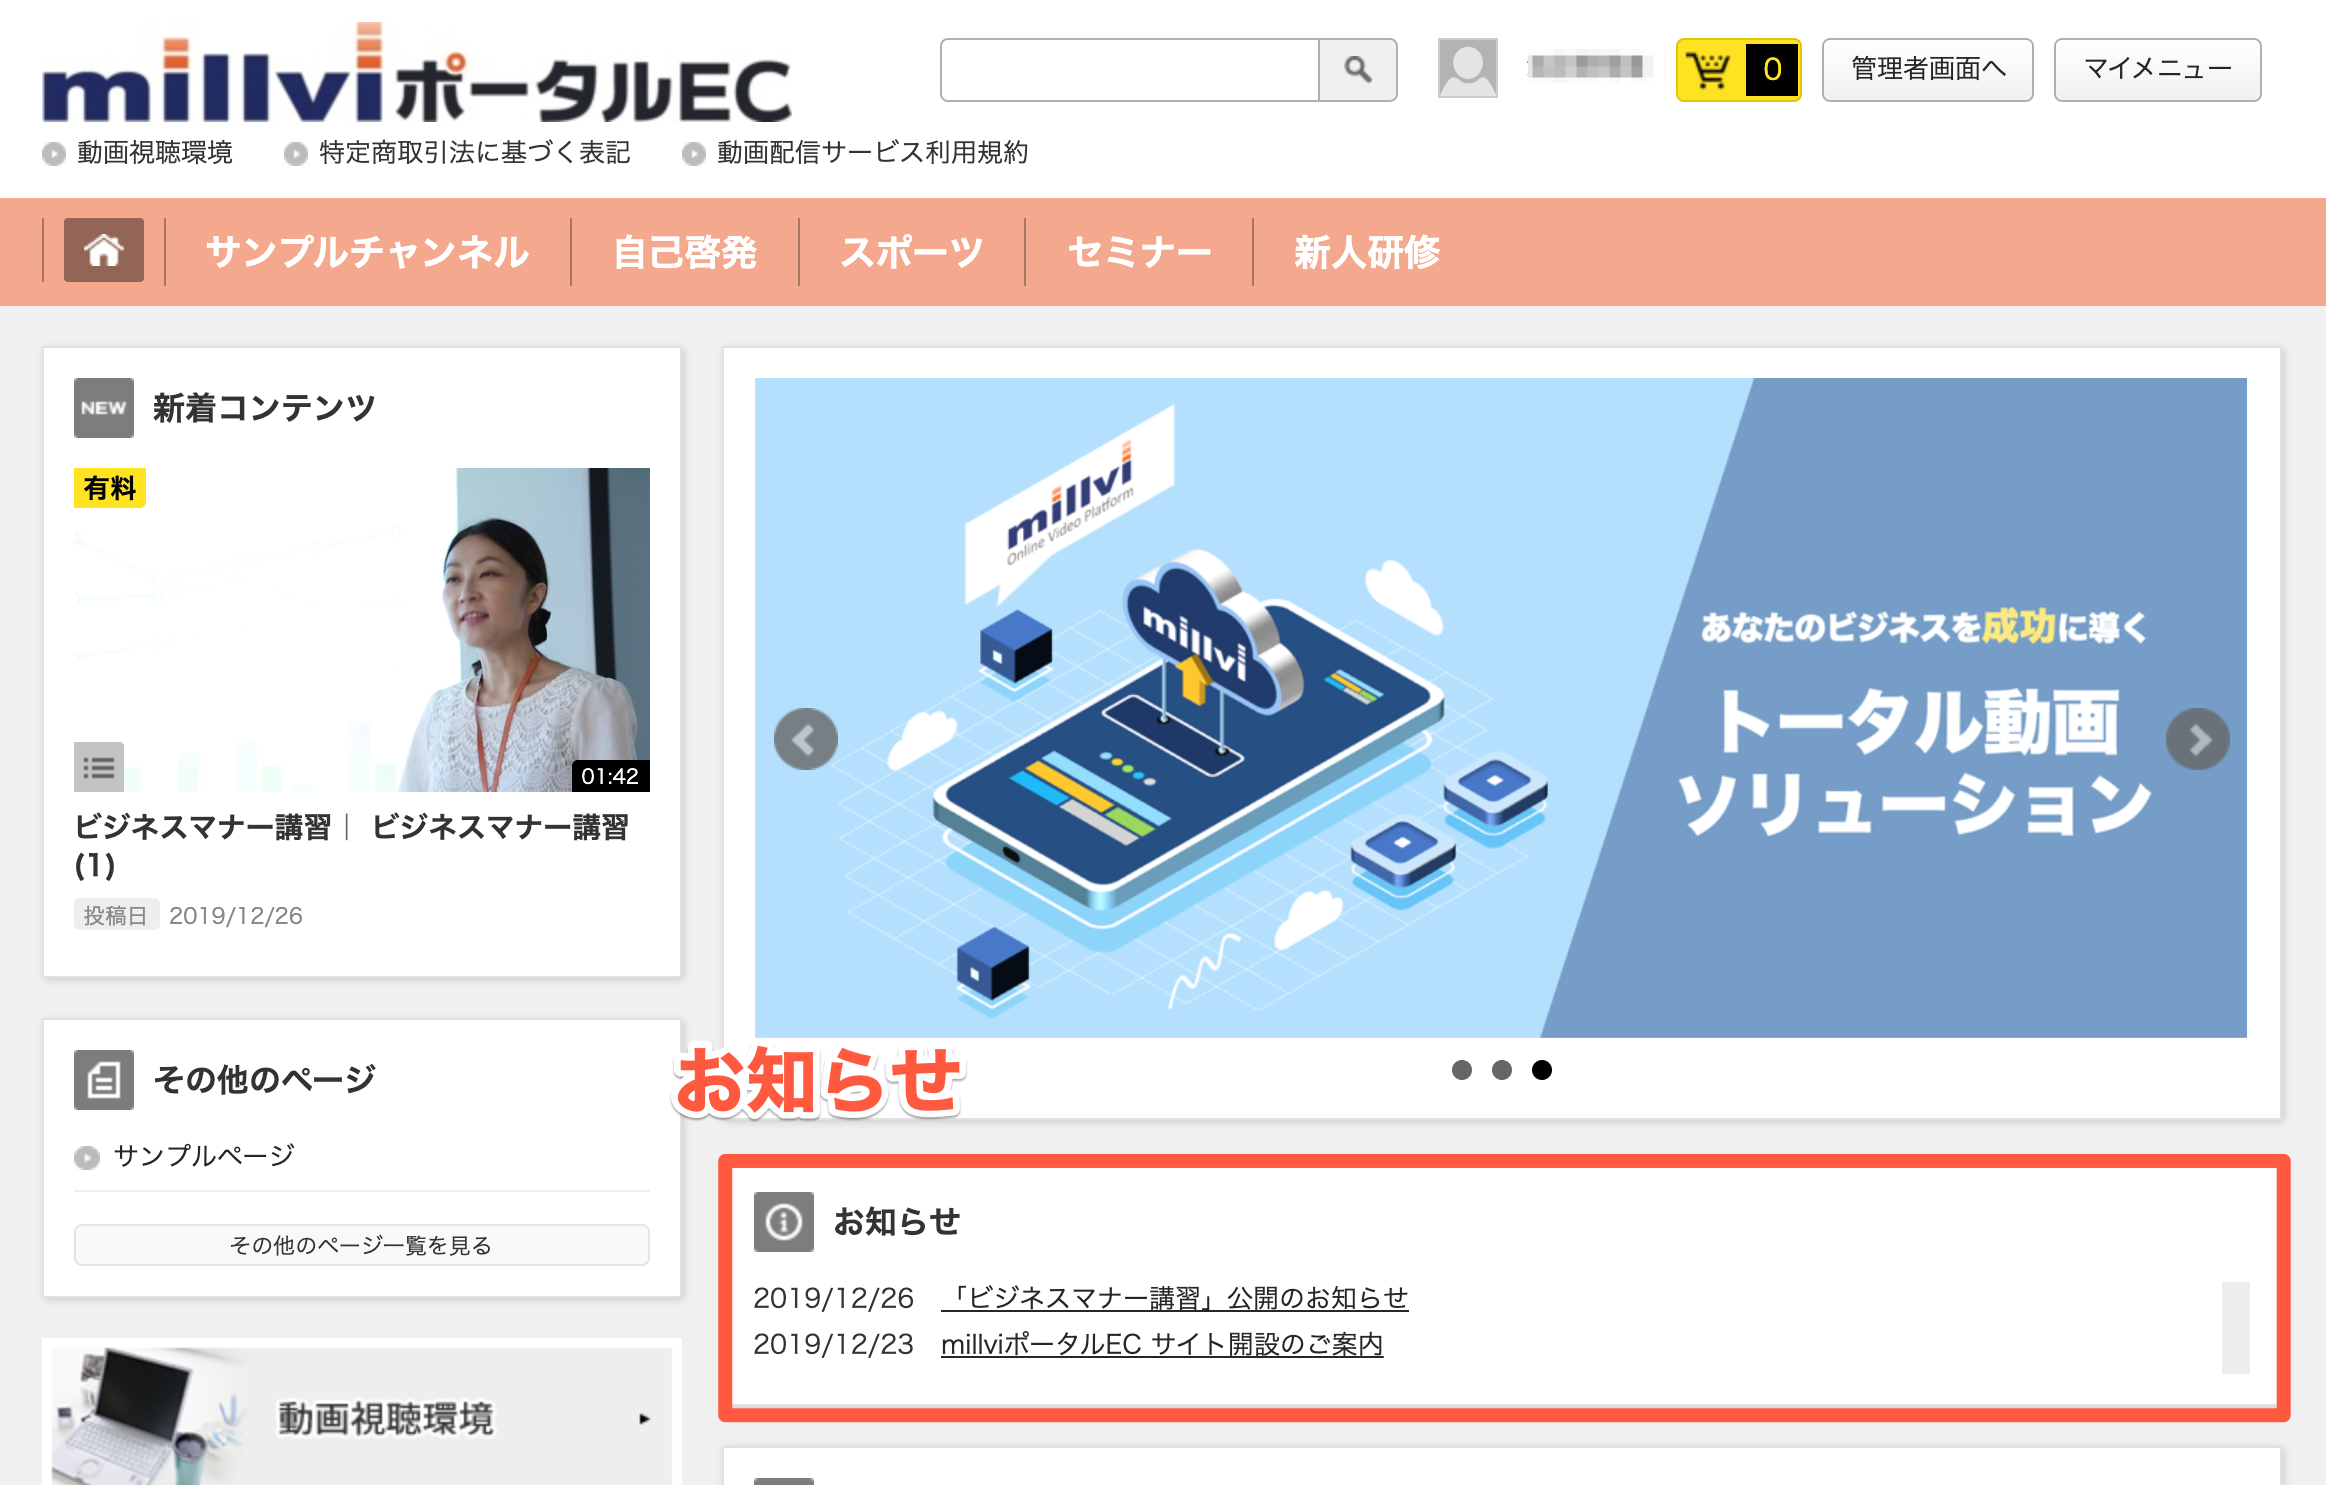Select the second carousel dot indicator

(x=1502, y=1070)
